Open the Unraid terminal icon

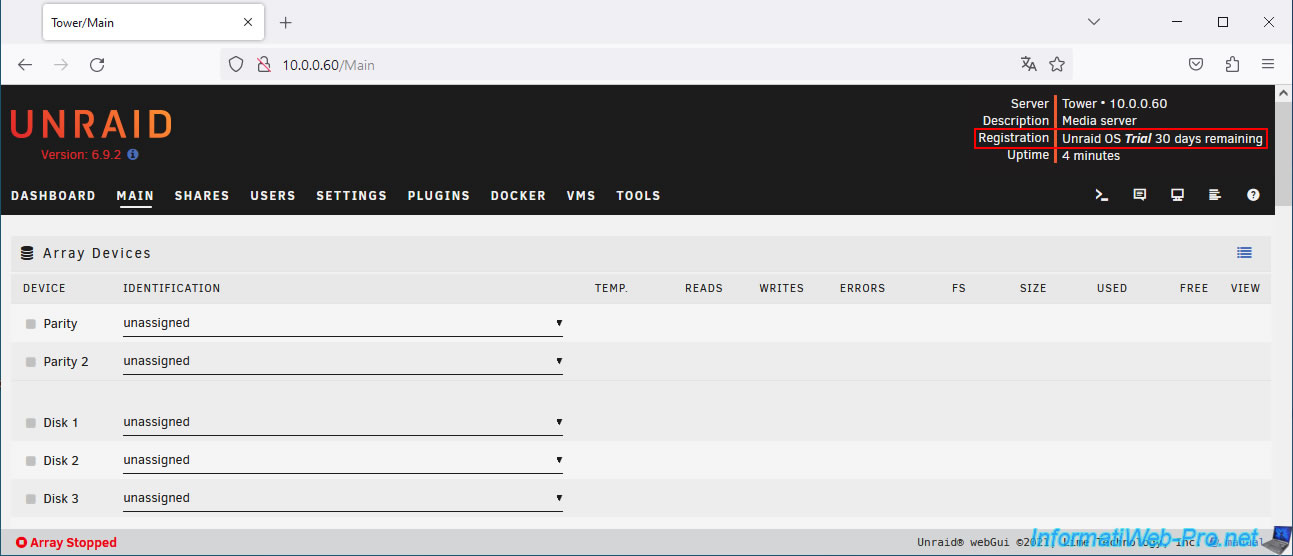click(x=1101, y=196)
